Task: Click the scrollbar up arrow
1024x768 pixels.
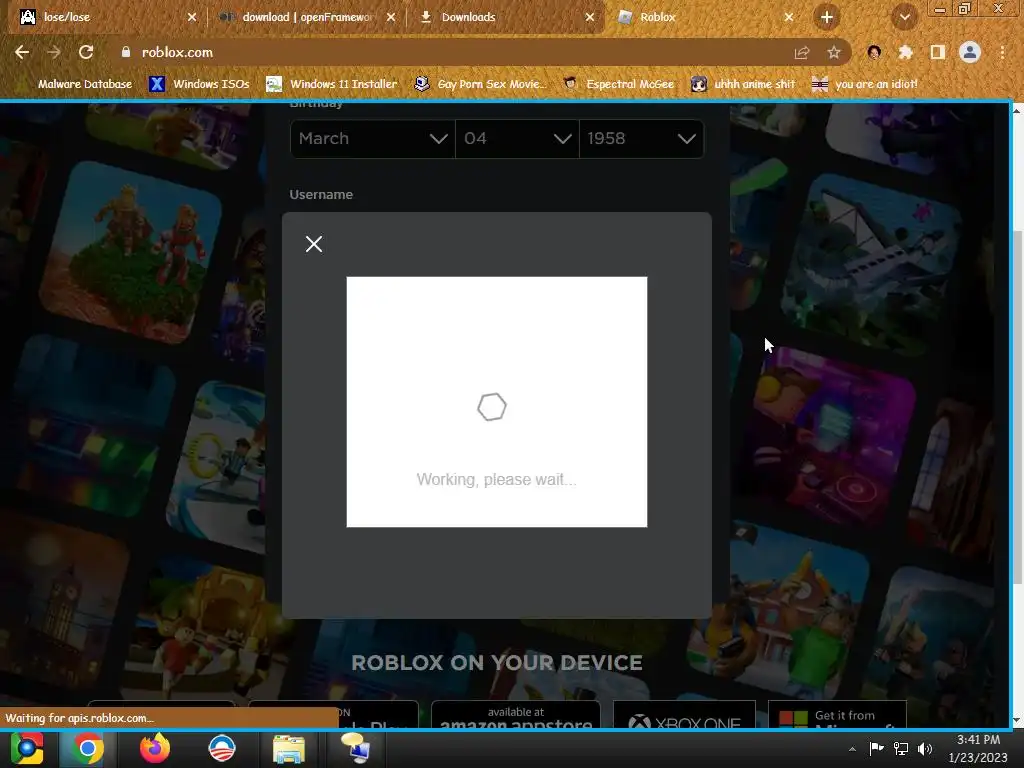Action: click(1017, 111)
